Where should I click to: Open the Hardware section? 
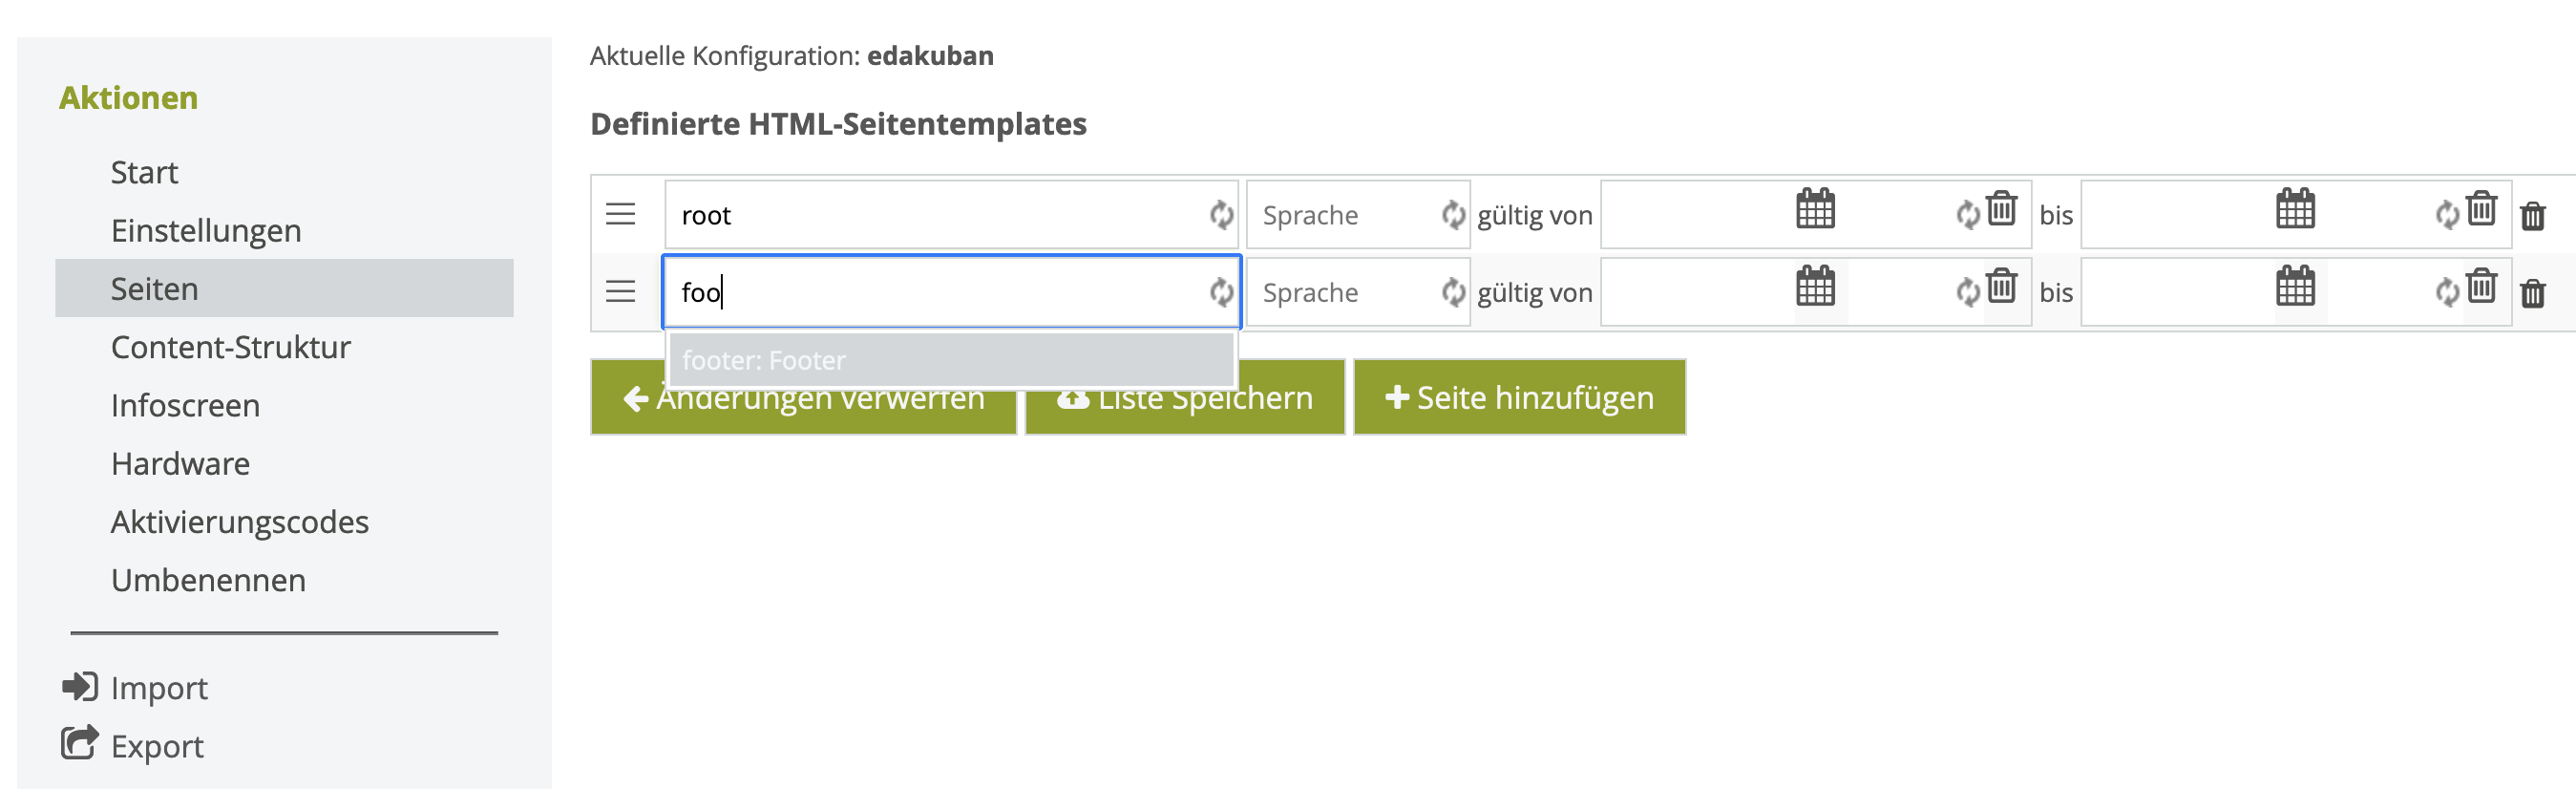click(x=181, y=464)
